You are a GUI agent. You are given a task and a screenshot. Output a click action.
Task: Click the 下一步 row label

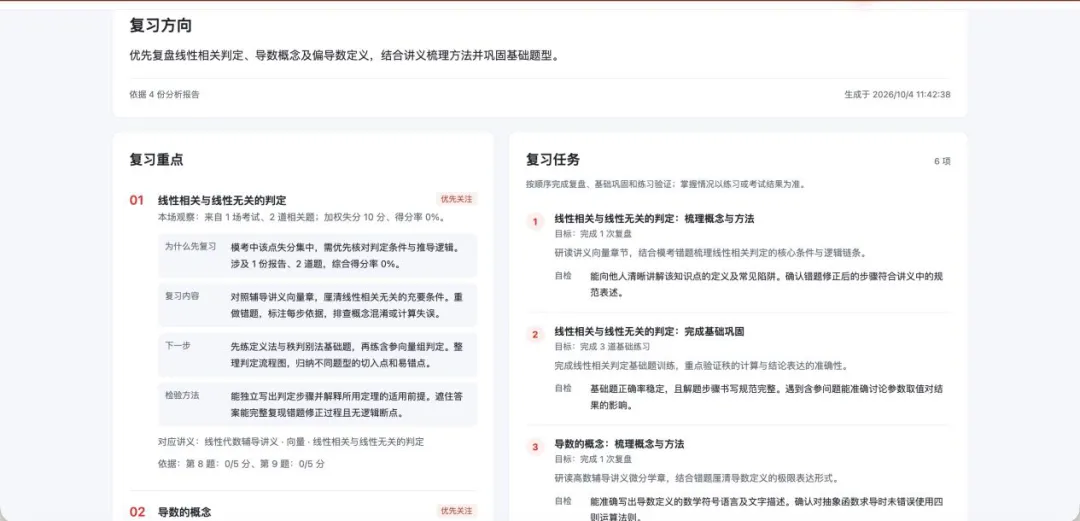point(178,345)
